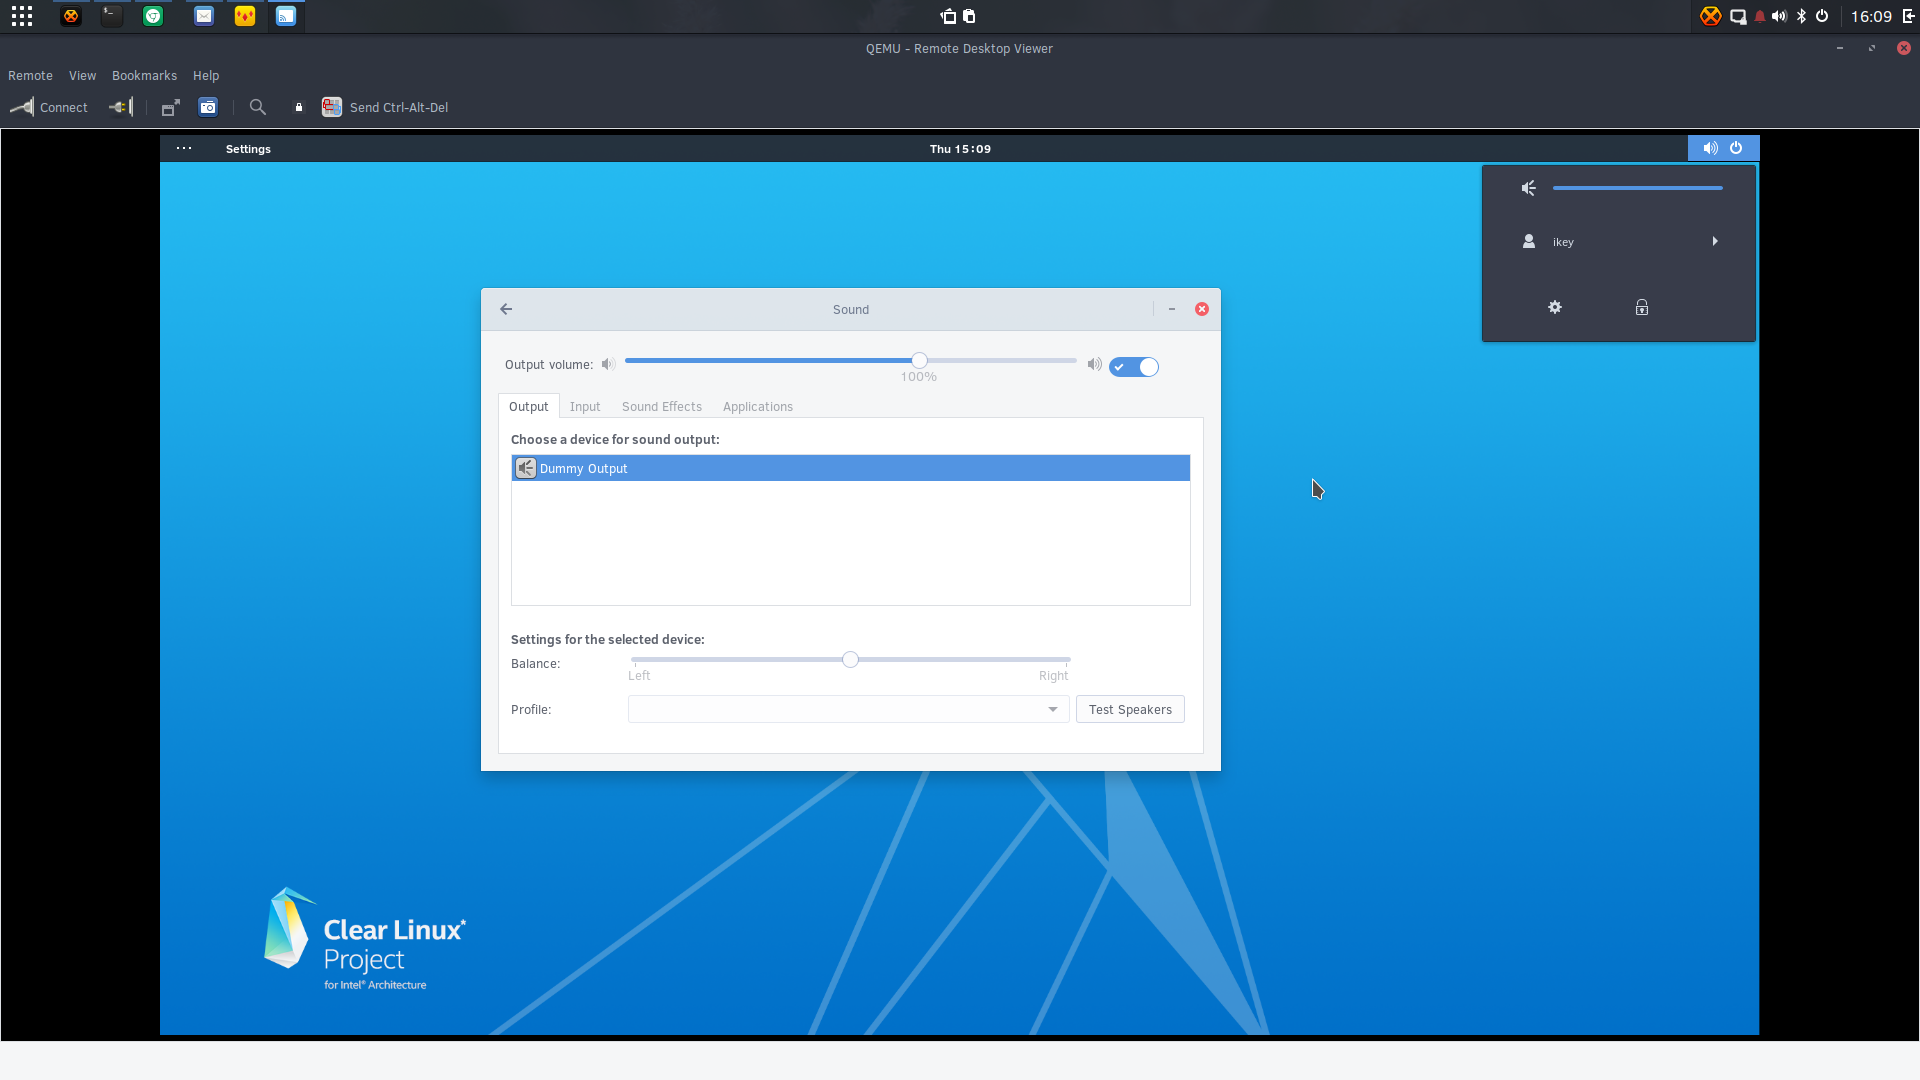Open the Profile dropdown

[848, 709]
